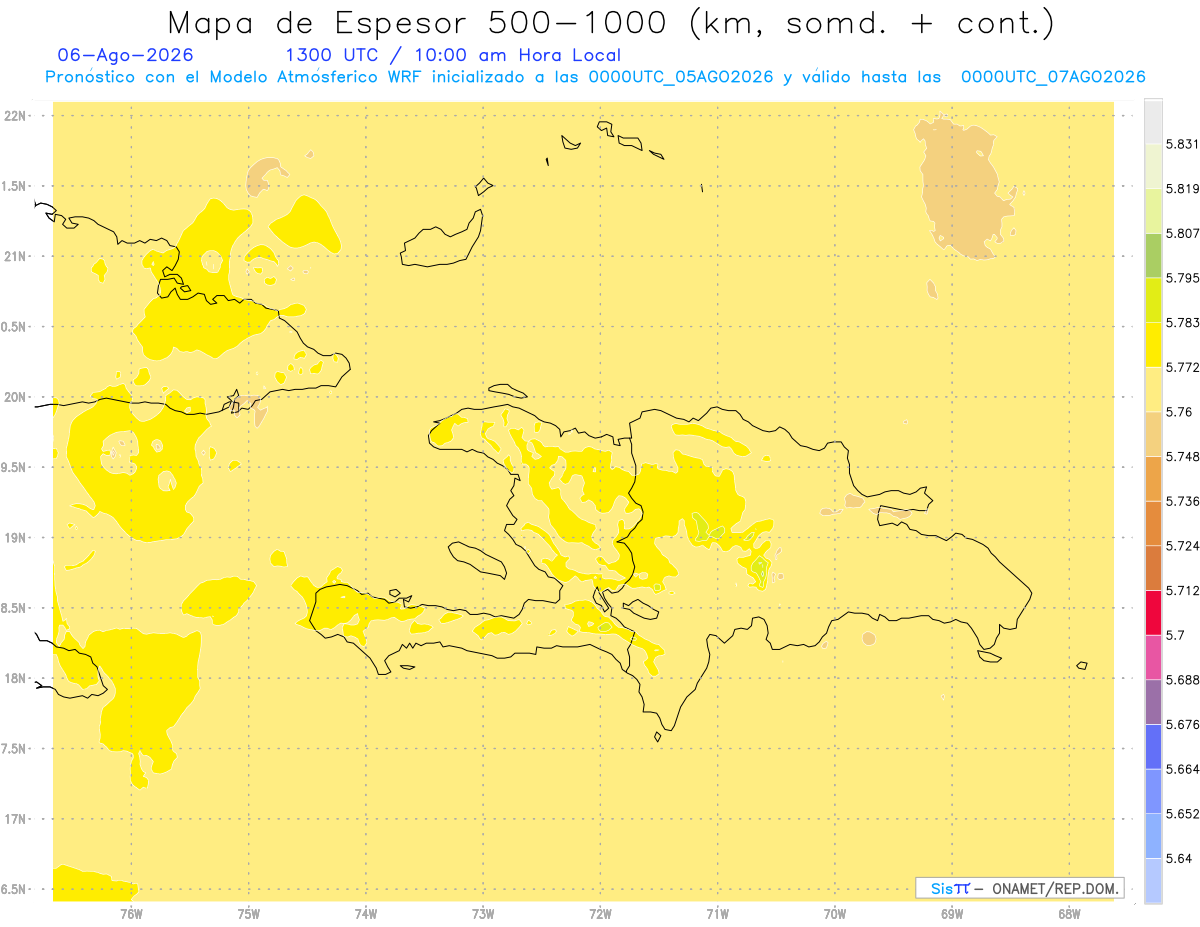Click the longitude label 74W
The height and width of the screenshot is (927, 1200).
pos(366,914)
